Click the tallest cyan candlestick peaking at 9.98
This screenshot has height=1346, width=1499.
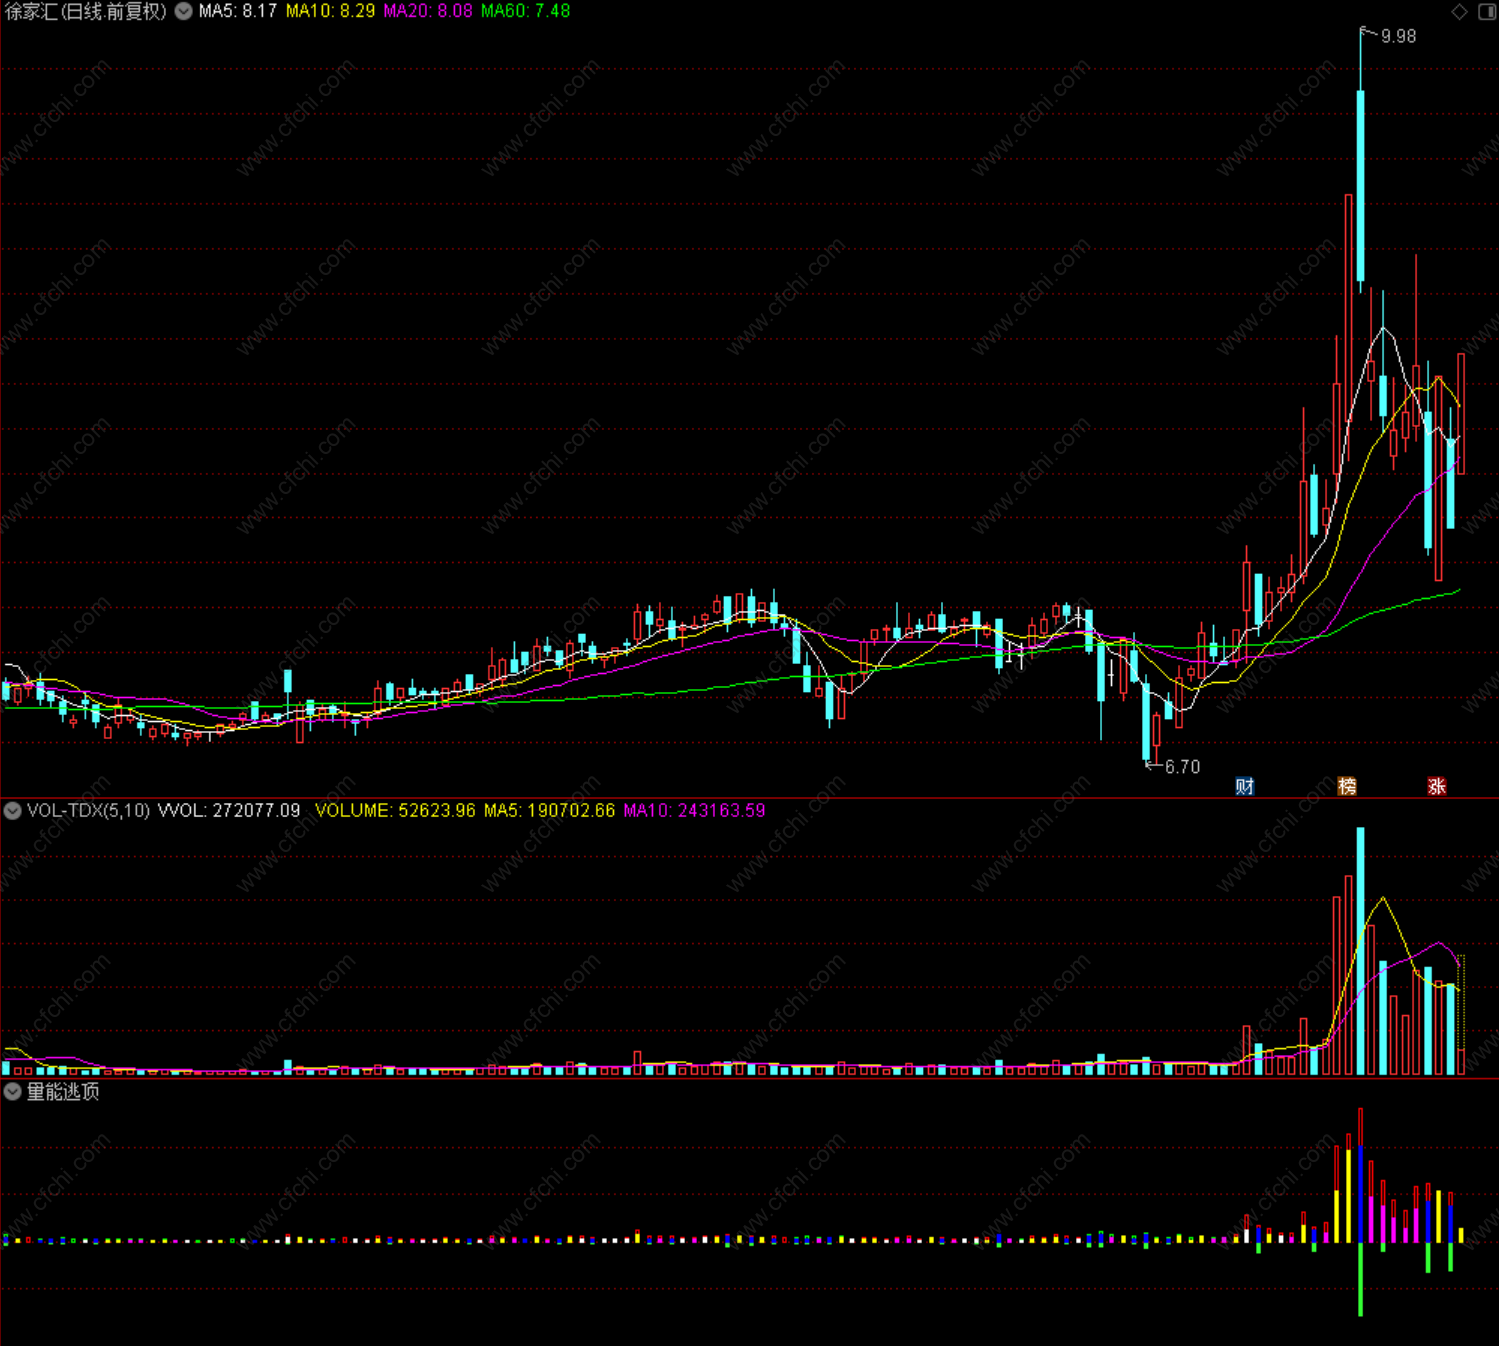(1360, 186)
